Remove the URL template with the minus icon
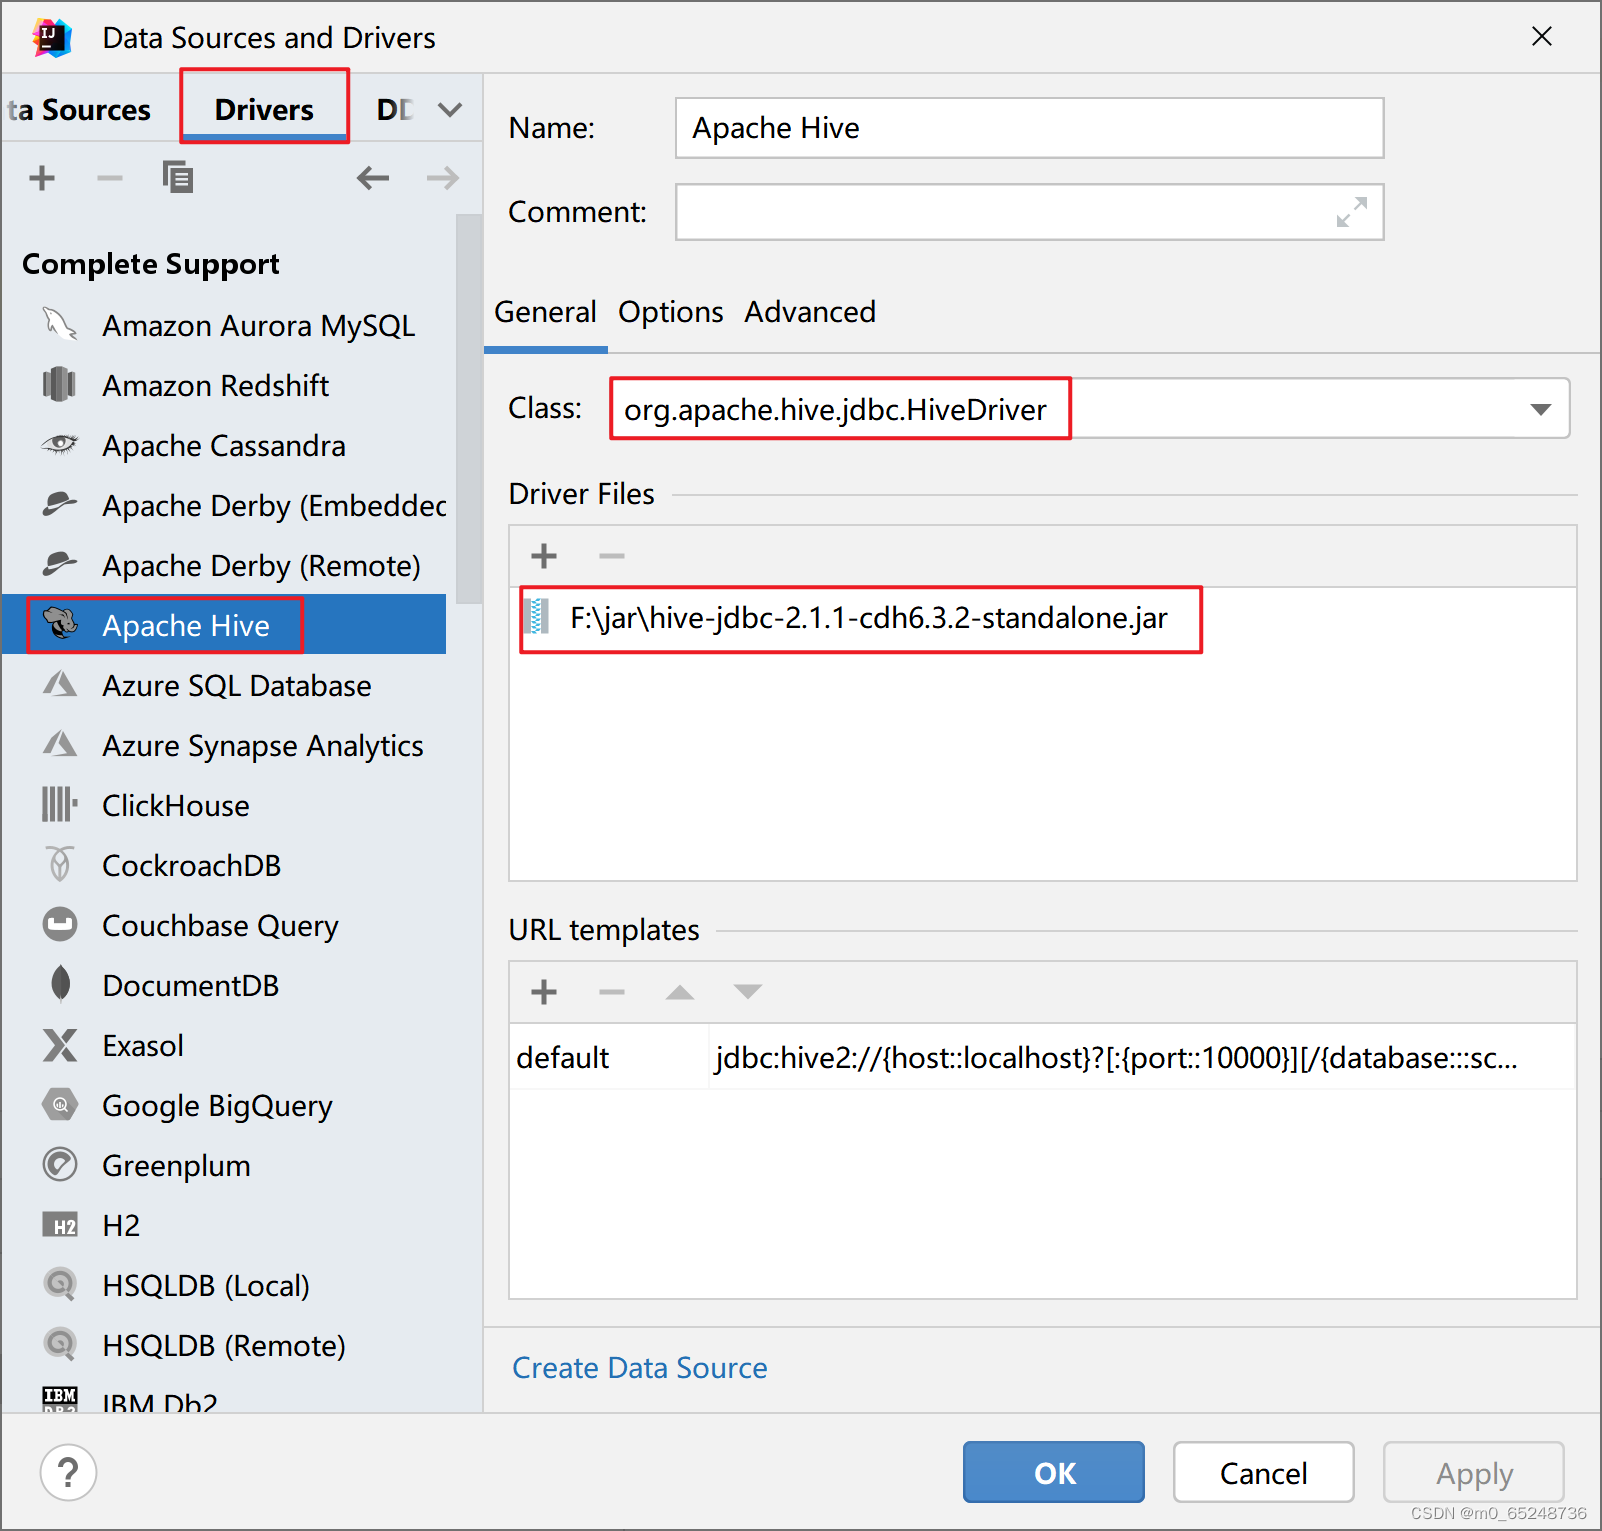This screenshot has height=1531, width=1602. coord(612,992)
